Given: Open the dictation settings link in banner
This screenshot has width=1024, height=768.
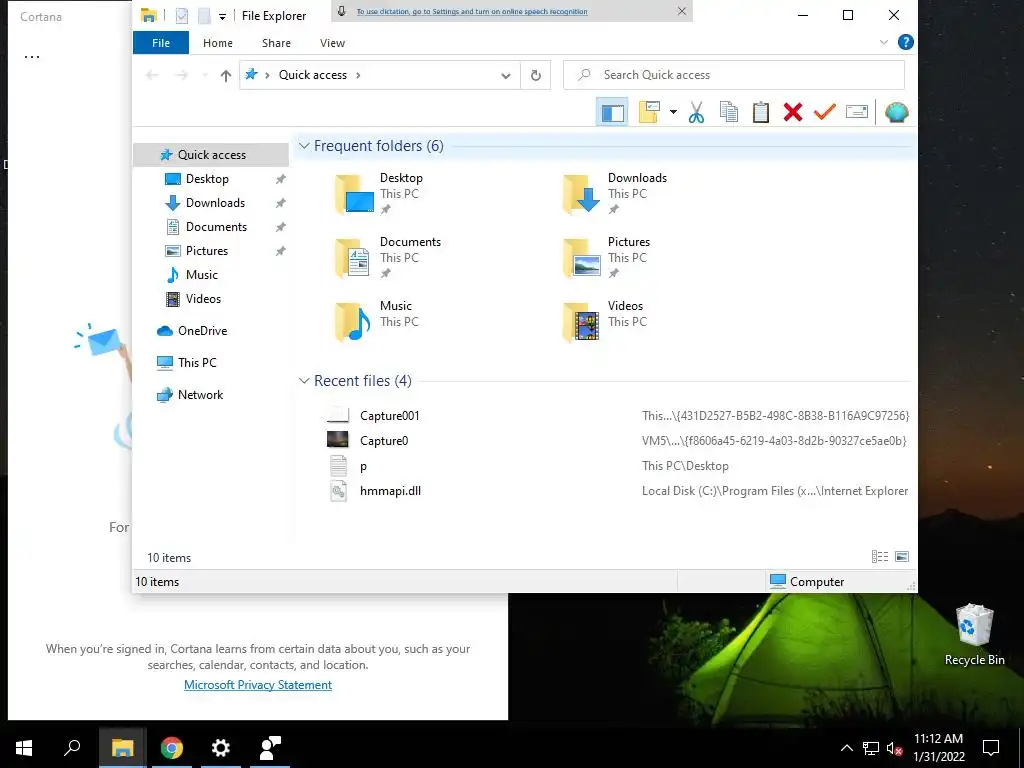Looking at the screenshot, I should point(472,12).
